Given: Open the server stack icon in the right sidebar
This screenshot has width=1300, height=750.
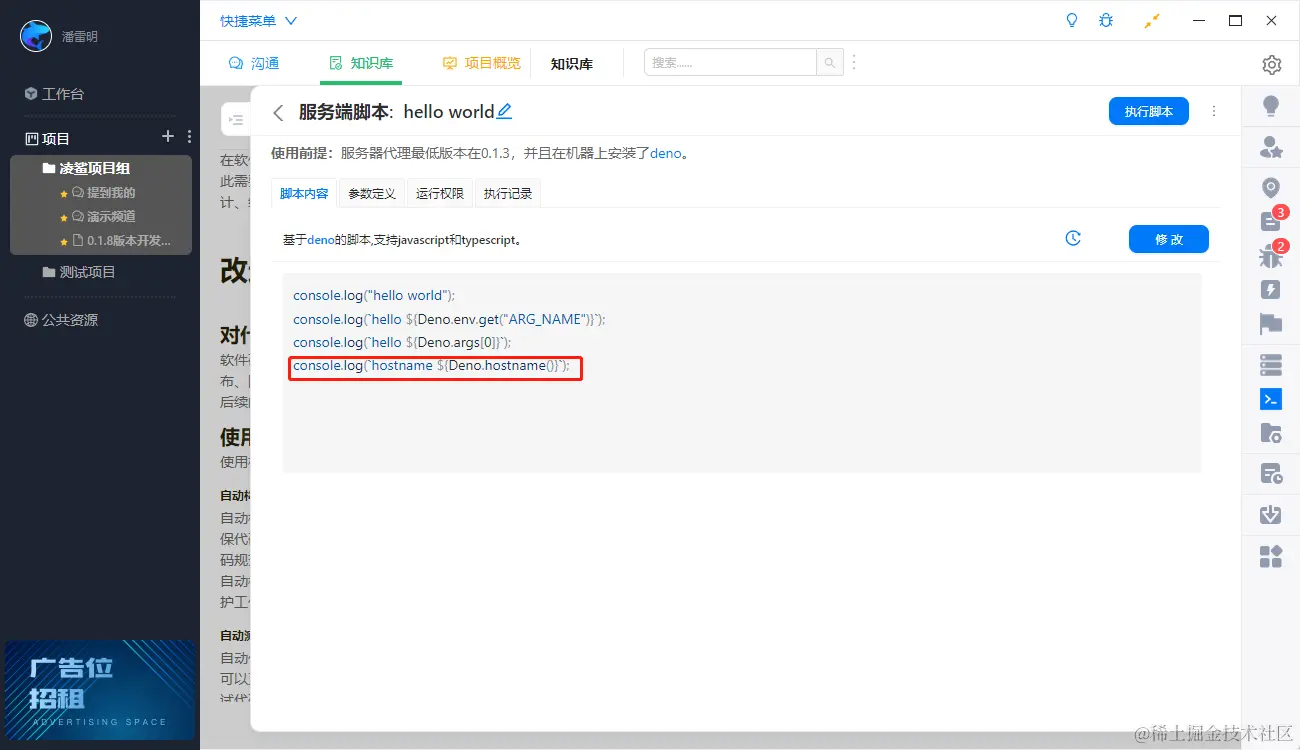Looking at the screenshot, I should tap(1271, 365).
